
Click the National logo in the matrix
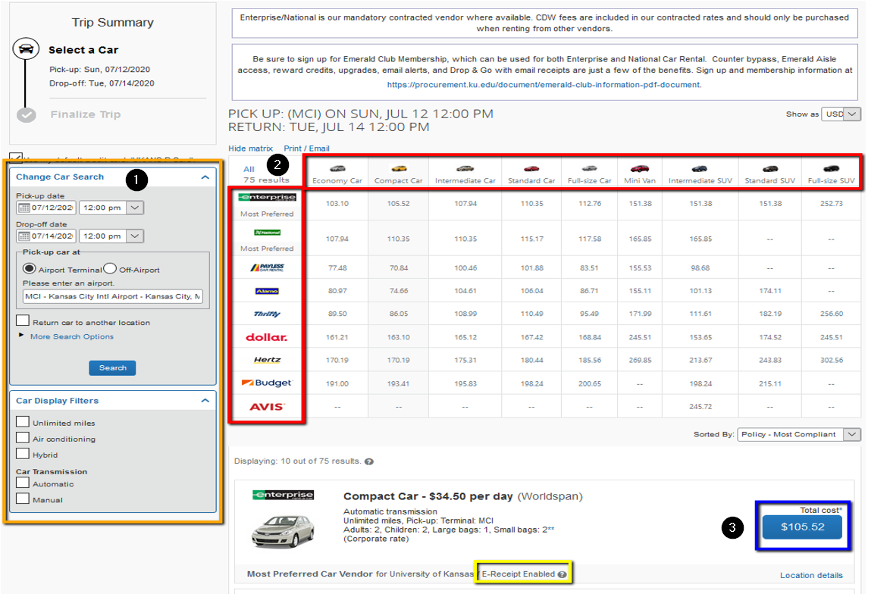(267, 233)
